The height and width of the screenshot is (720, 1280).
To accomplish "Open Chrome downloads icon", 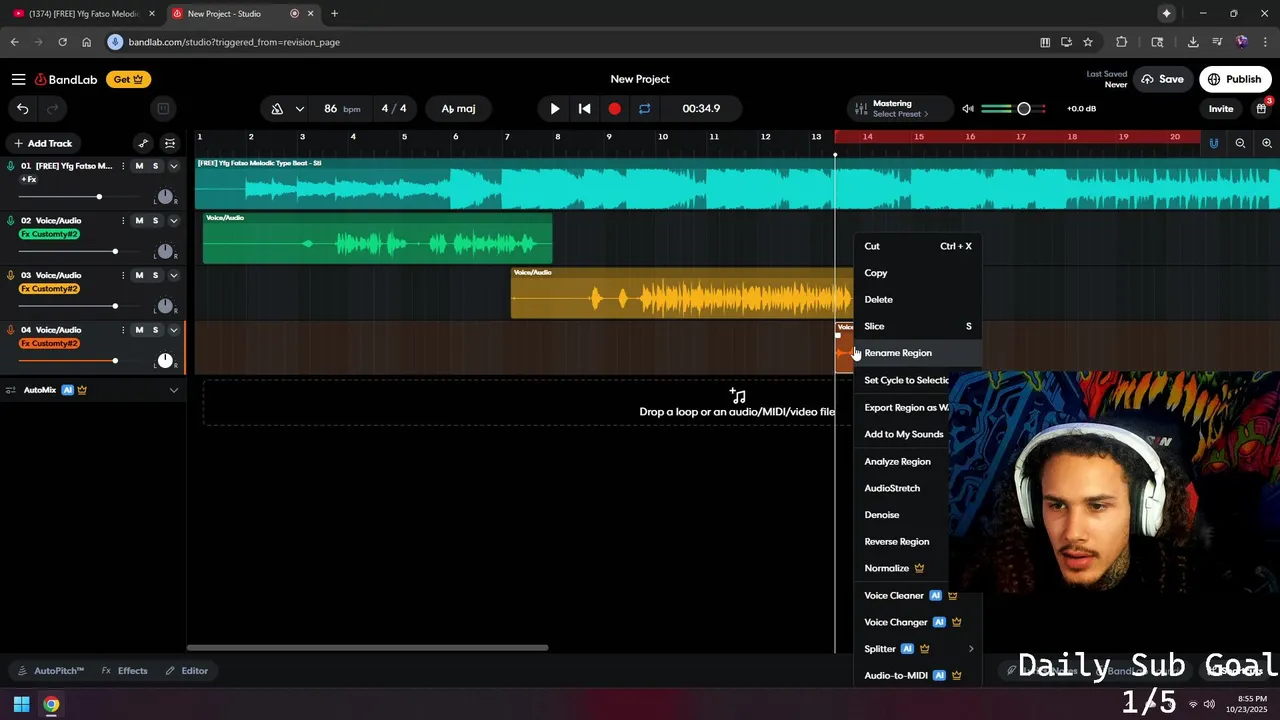I will pyautogui.click(x=1193, y=42).
